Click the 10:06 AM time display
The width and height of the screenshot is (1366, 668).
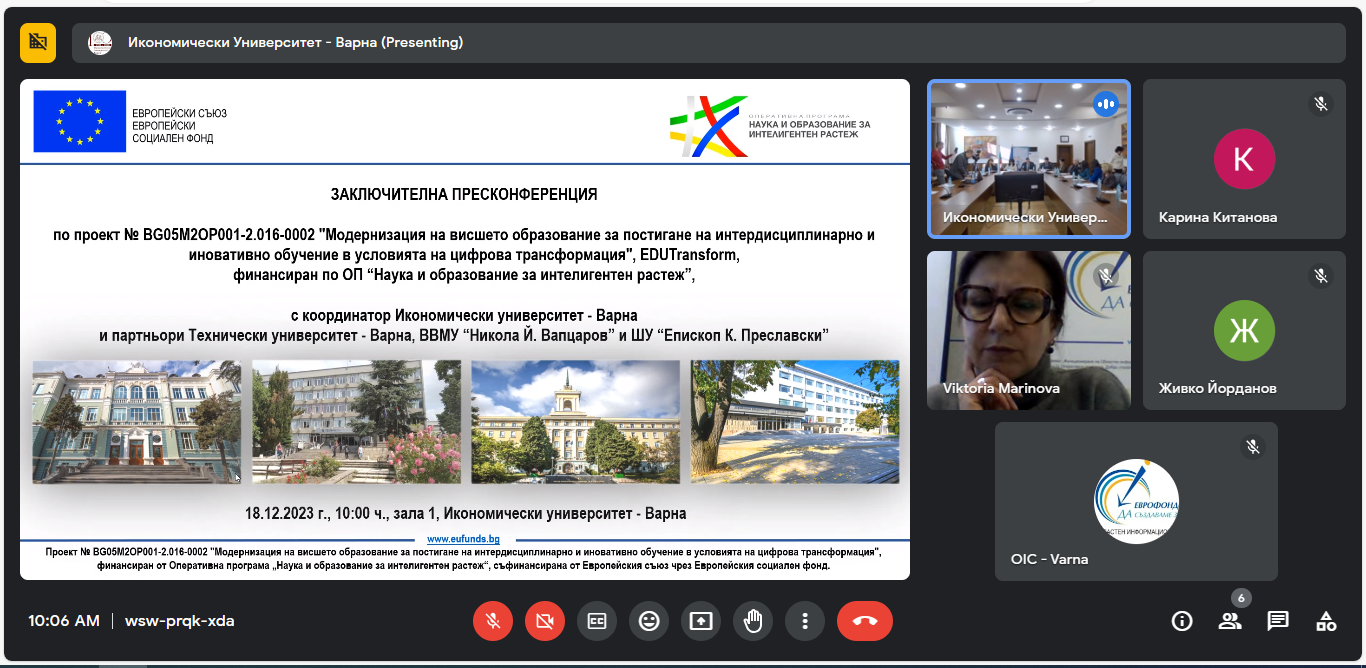[x=64, y=621]
